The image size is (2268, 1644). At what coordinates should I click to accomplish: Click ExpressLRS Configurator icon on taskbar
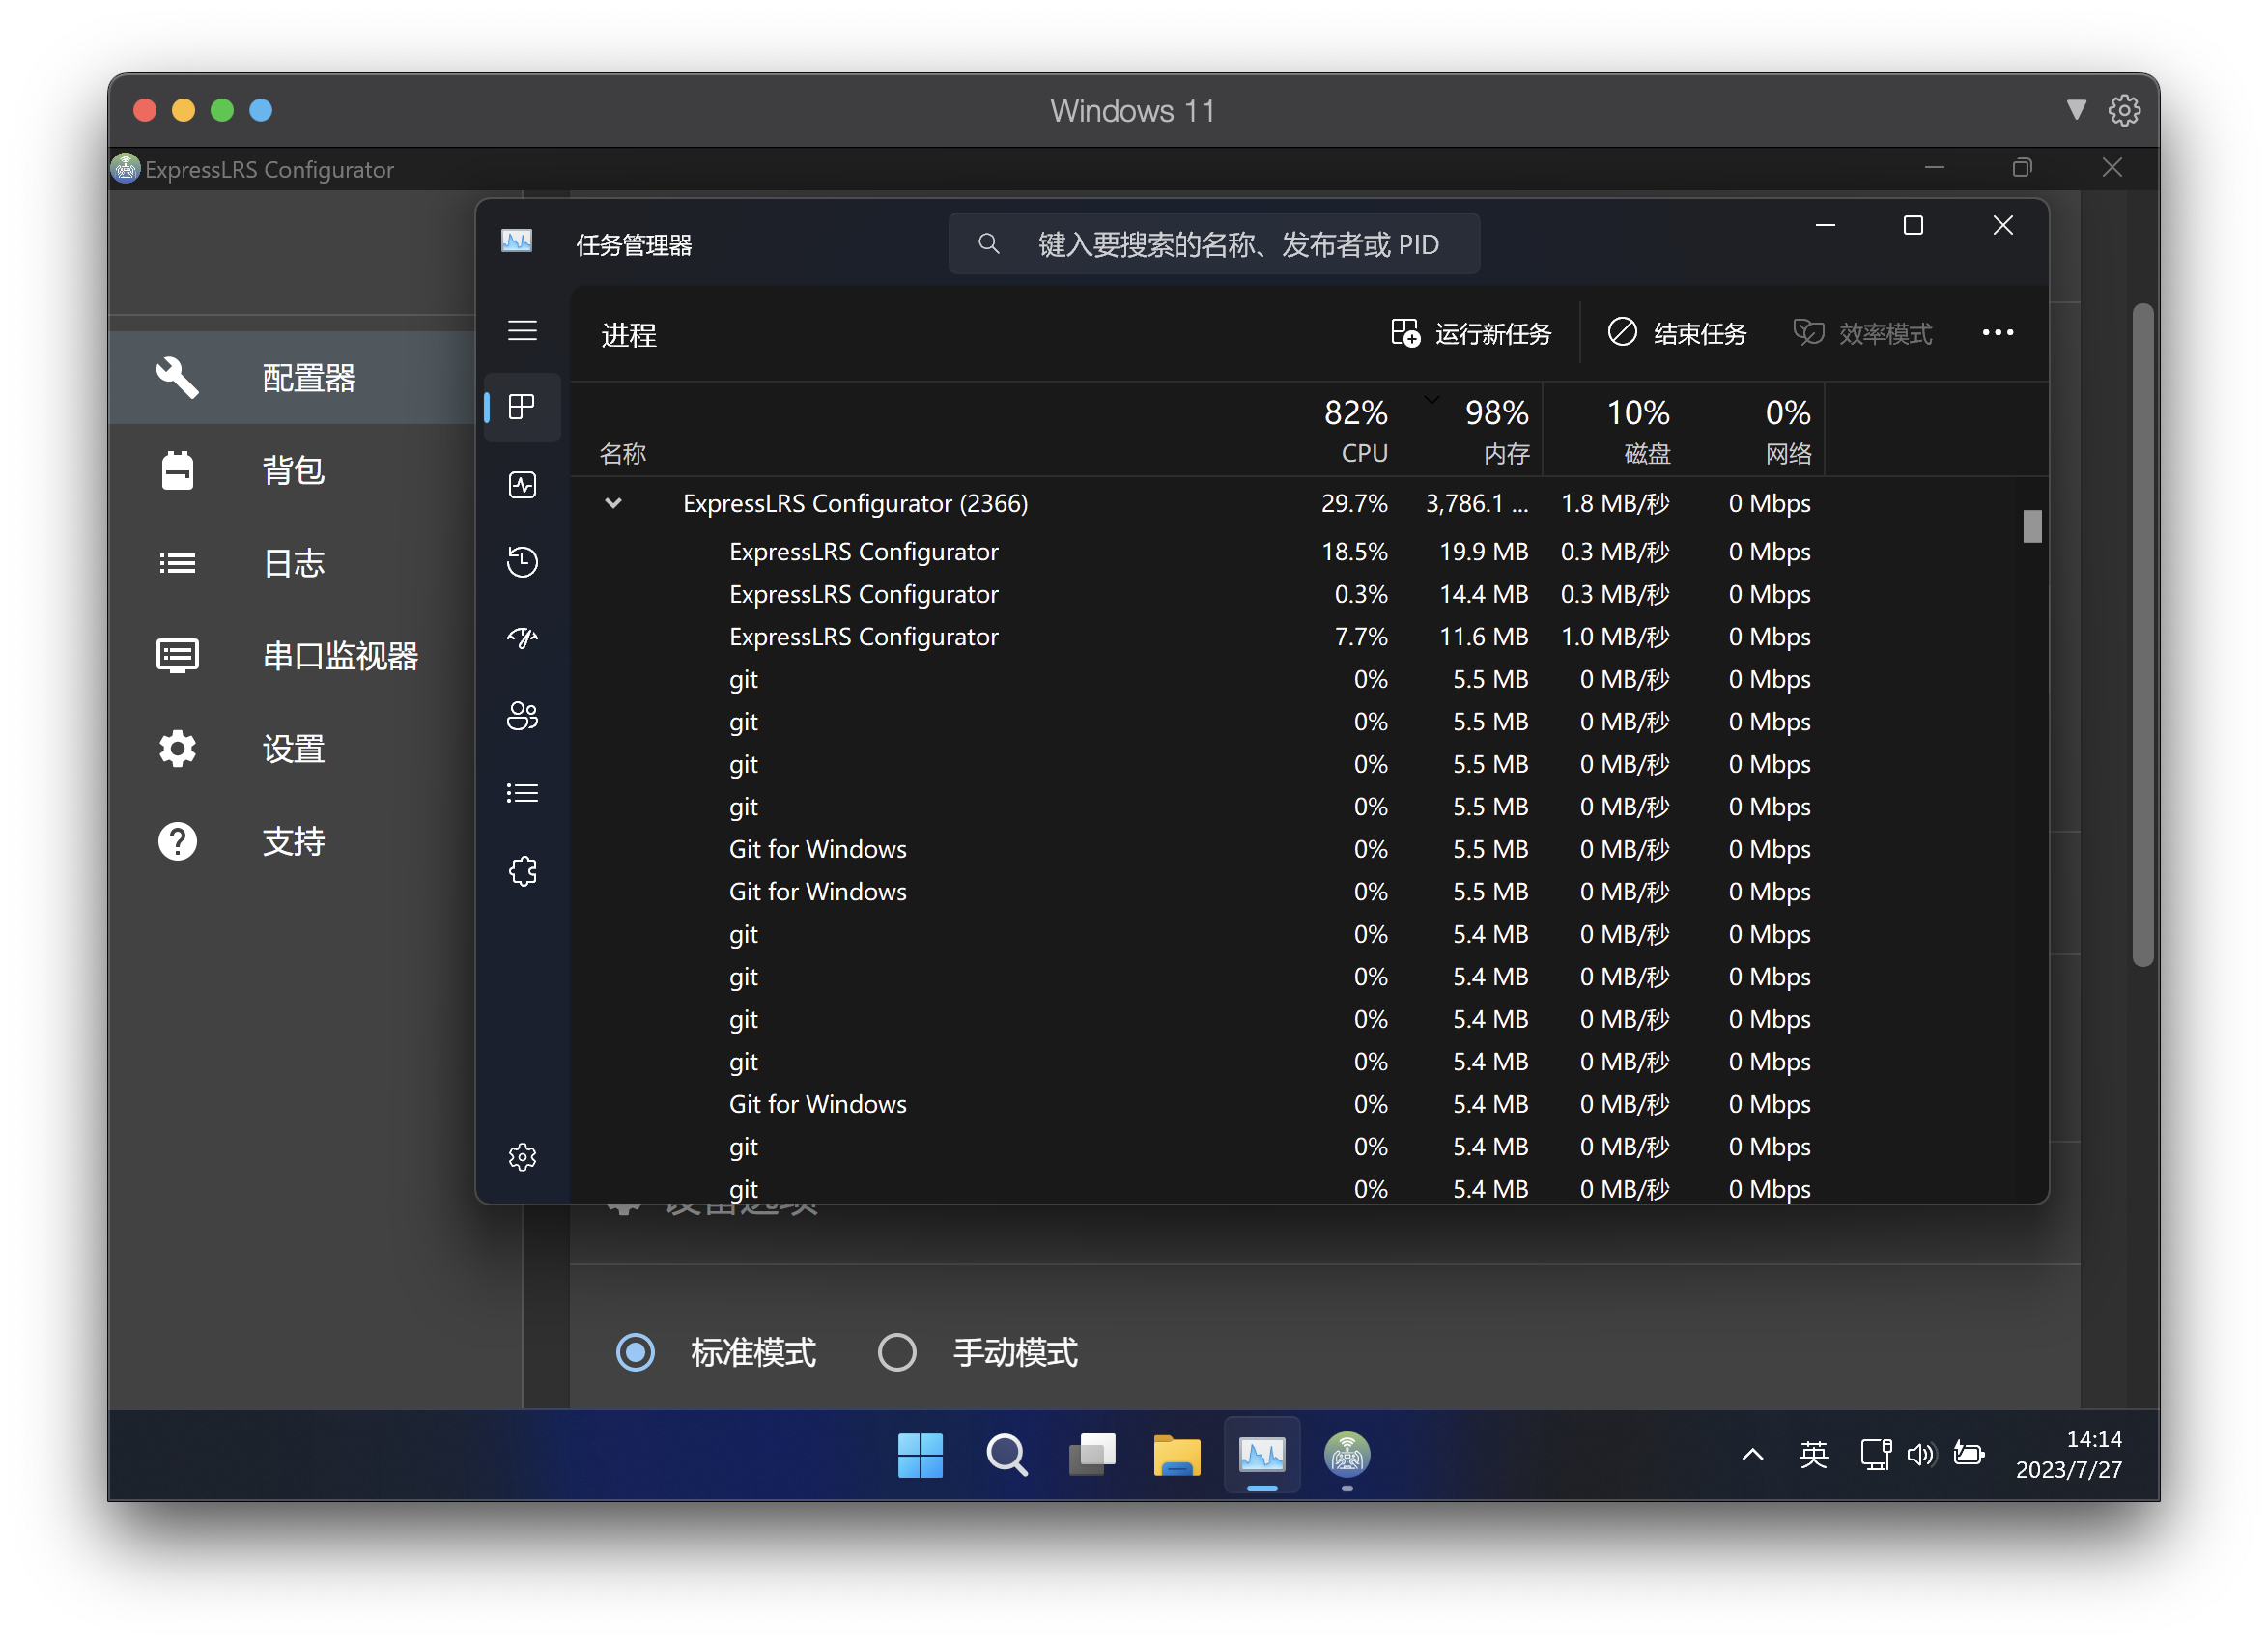(x=1347, y=1455)
